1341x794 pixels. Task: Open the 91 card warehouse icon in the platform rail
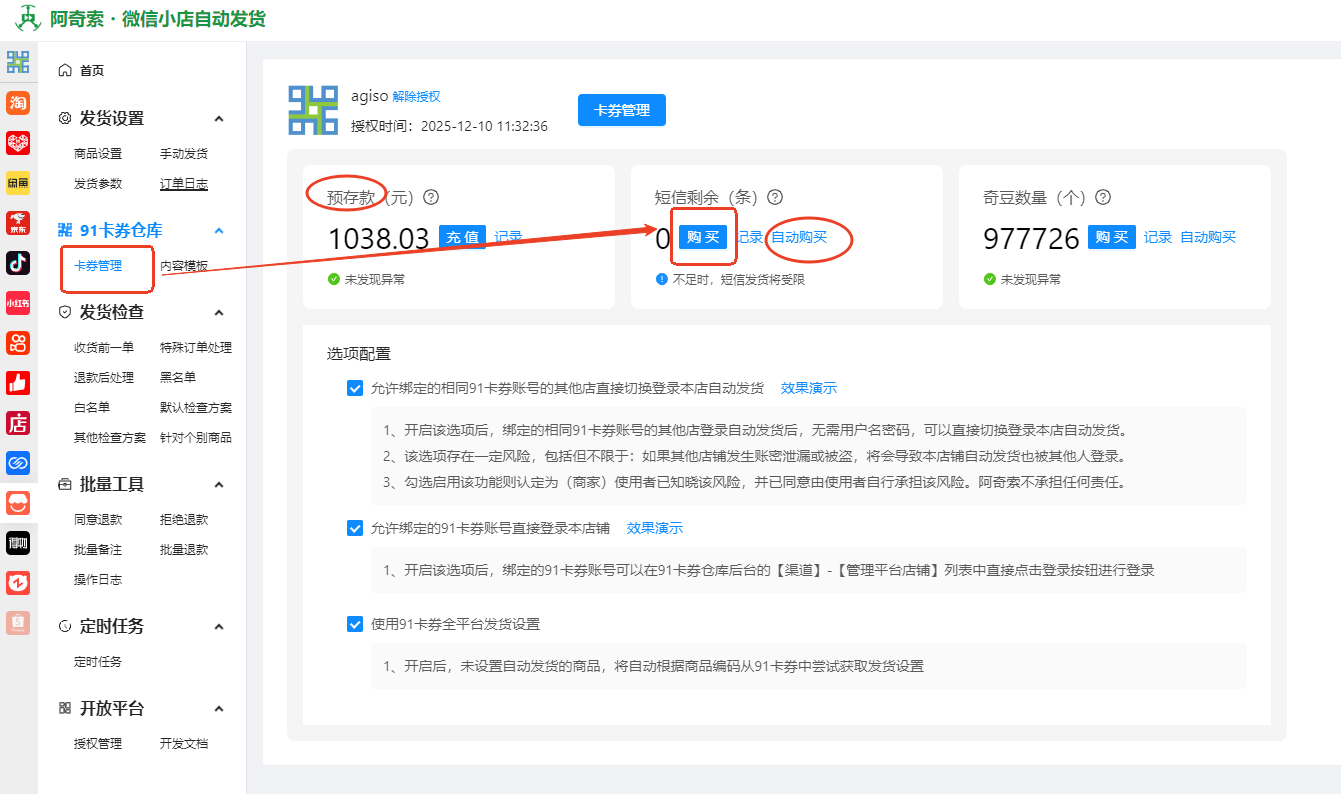[x=18, y=62]
